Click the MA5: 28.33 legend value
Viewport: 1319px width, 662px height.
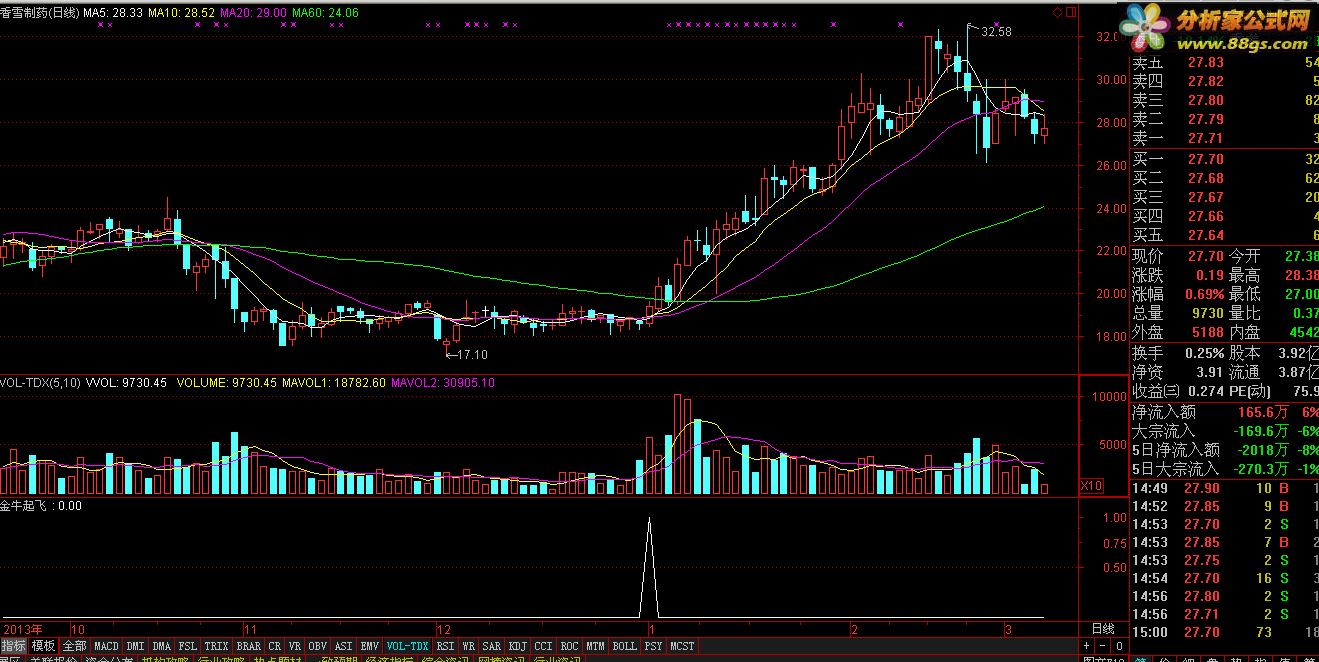(113, 13)
